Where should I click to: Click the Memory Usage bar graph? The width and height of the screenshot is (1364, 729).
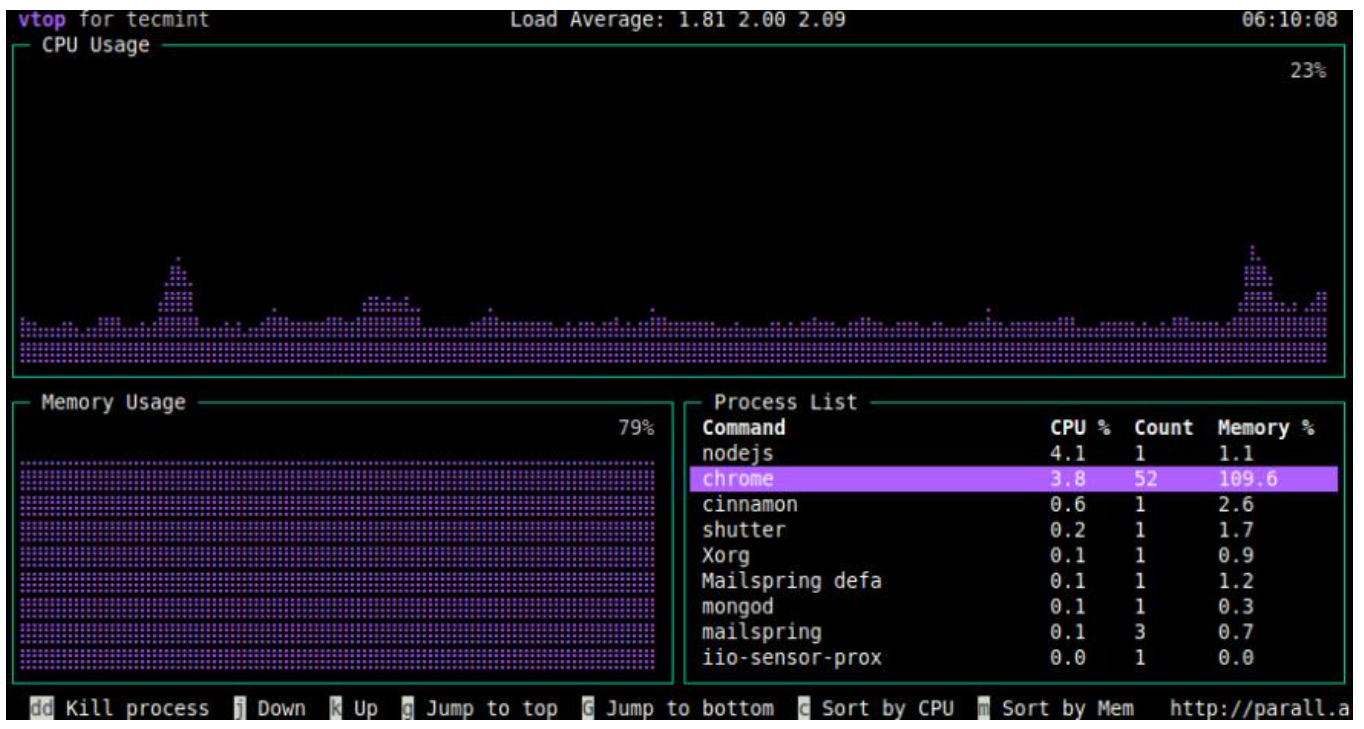[x=337, y=565]
